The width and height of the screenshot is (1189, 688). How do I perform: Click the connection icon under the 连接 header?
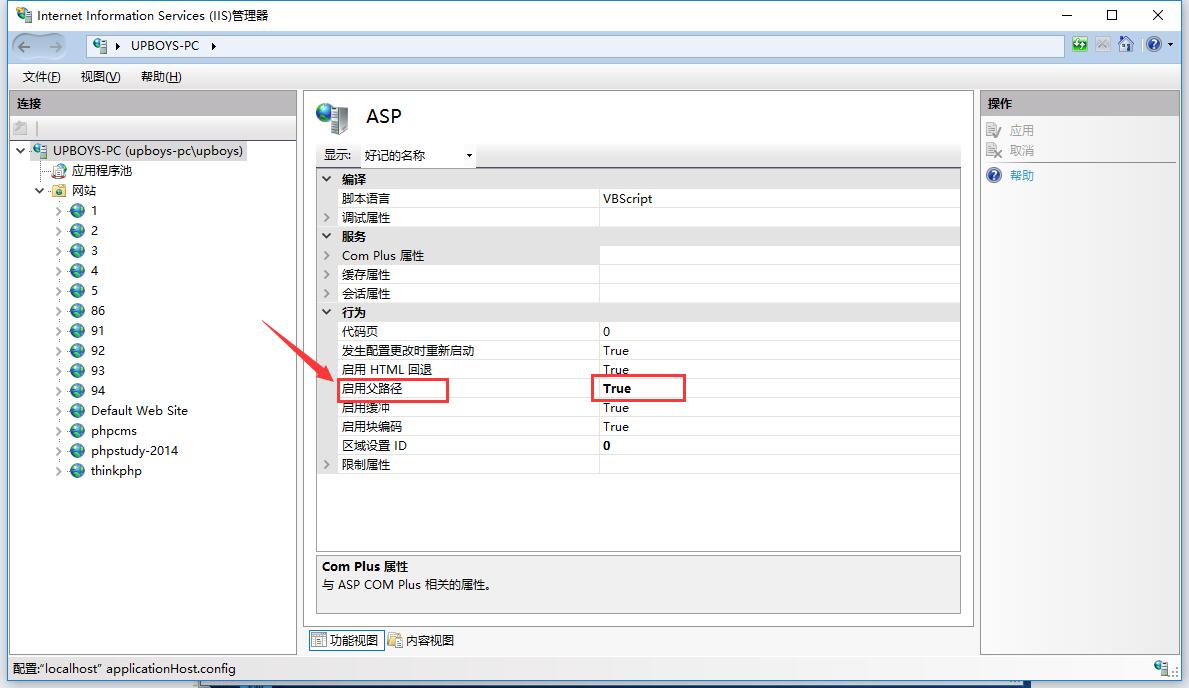point(20,128)
